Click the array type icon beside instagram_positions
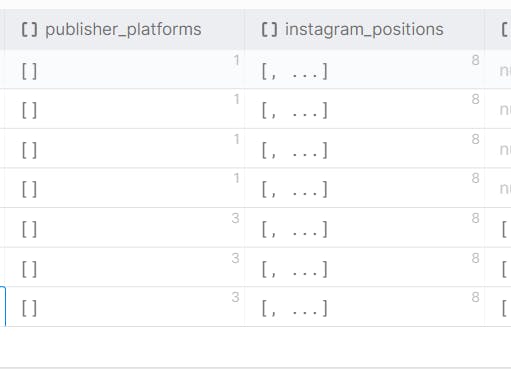 coord(269,30)
